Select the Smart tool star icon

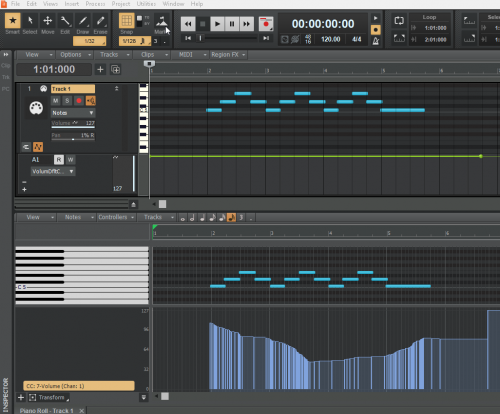click(13, 21)
